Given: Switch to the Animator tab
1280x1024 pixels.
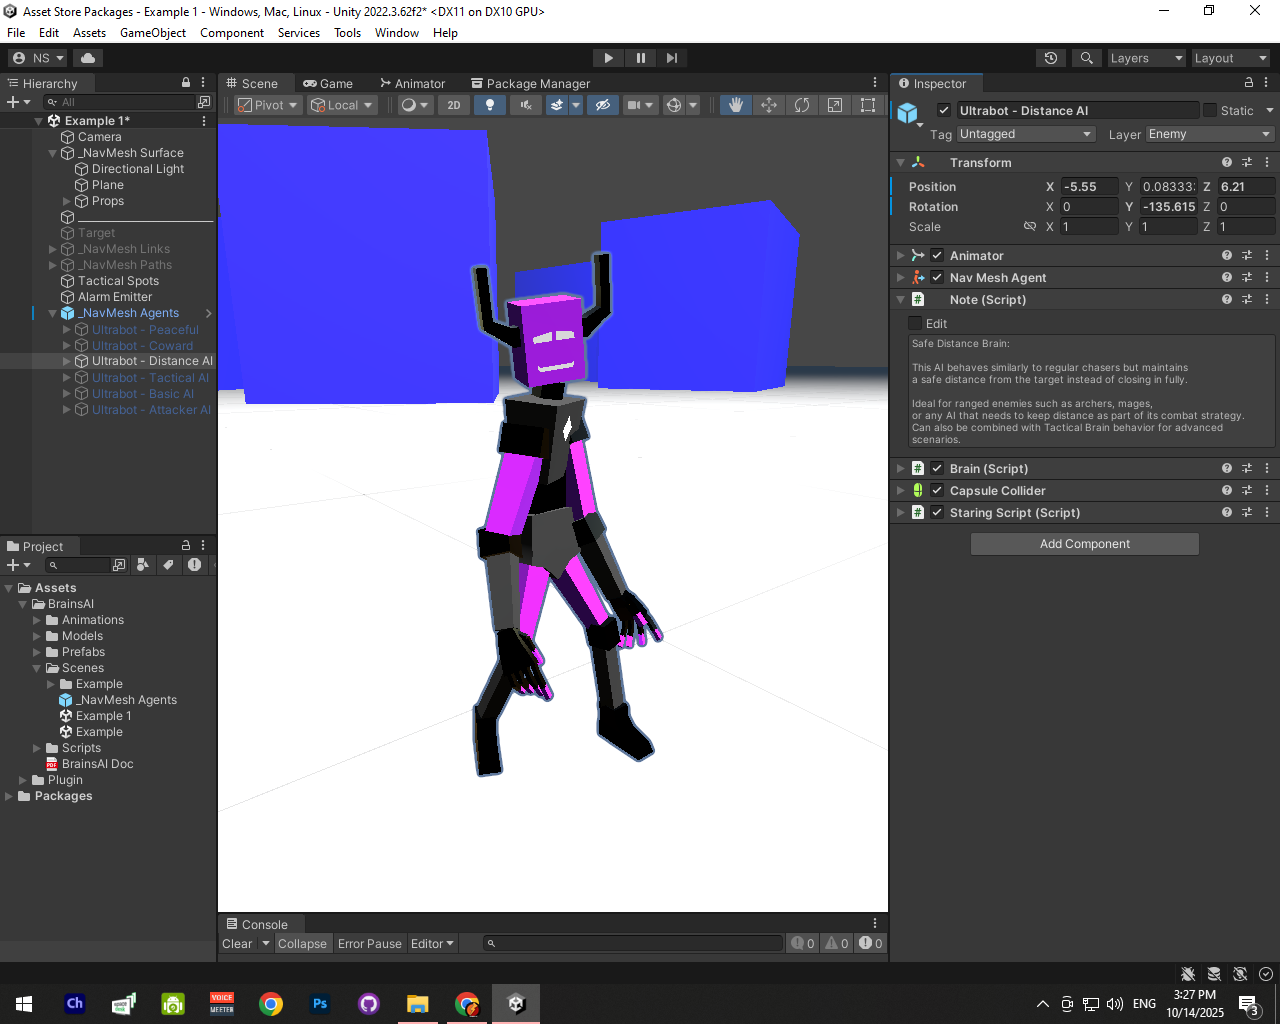Looking at the screenshot, I should coord(413,83).
